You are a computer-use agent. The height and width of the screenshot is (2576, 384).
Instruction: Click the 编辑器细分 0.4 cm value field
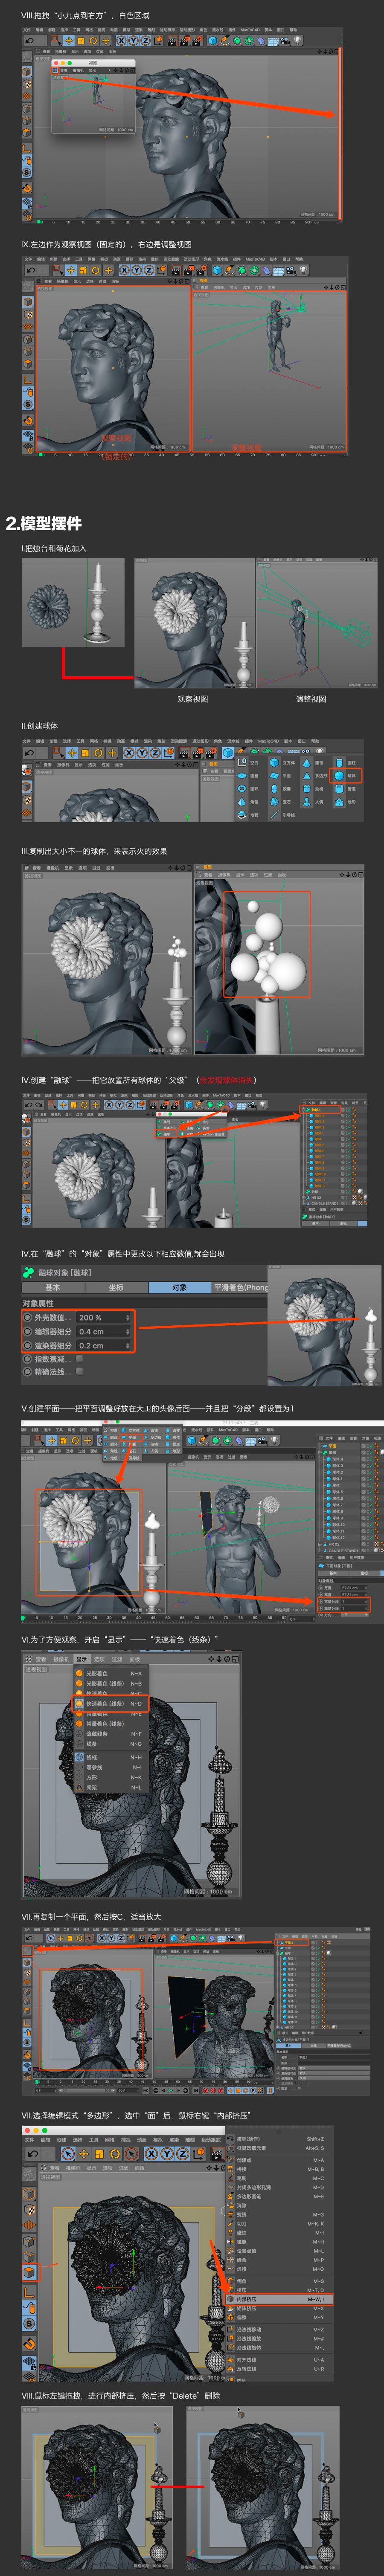(x=104, y=1332)
